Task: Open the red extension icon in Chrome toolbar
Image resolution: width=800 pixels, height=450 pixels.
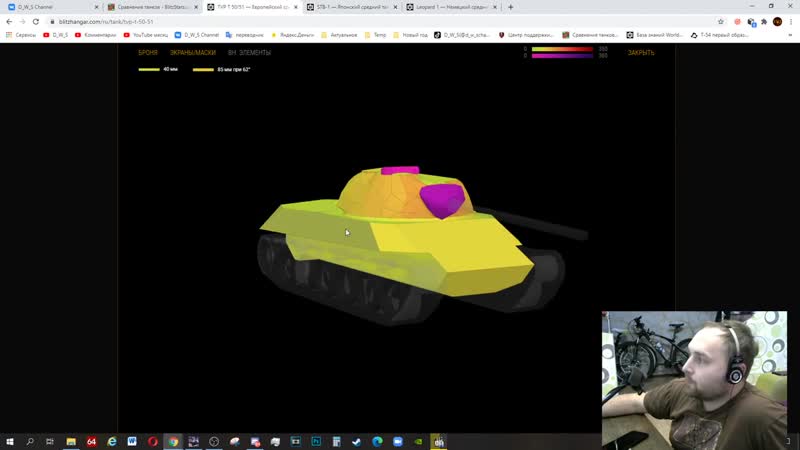Action: pos(737,21)
